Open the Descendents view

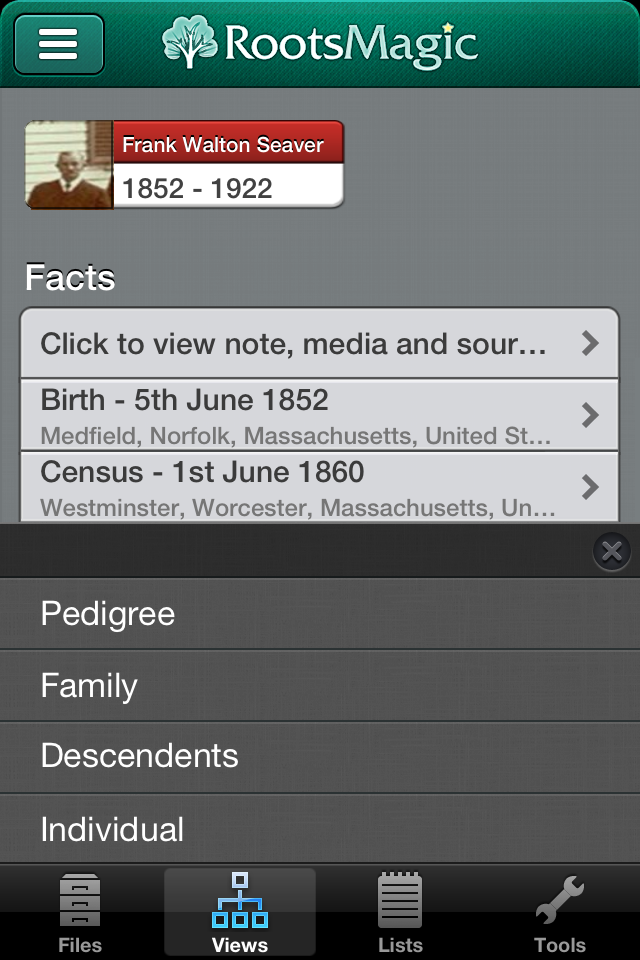point(140,758)
